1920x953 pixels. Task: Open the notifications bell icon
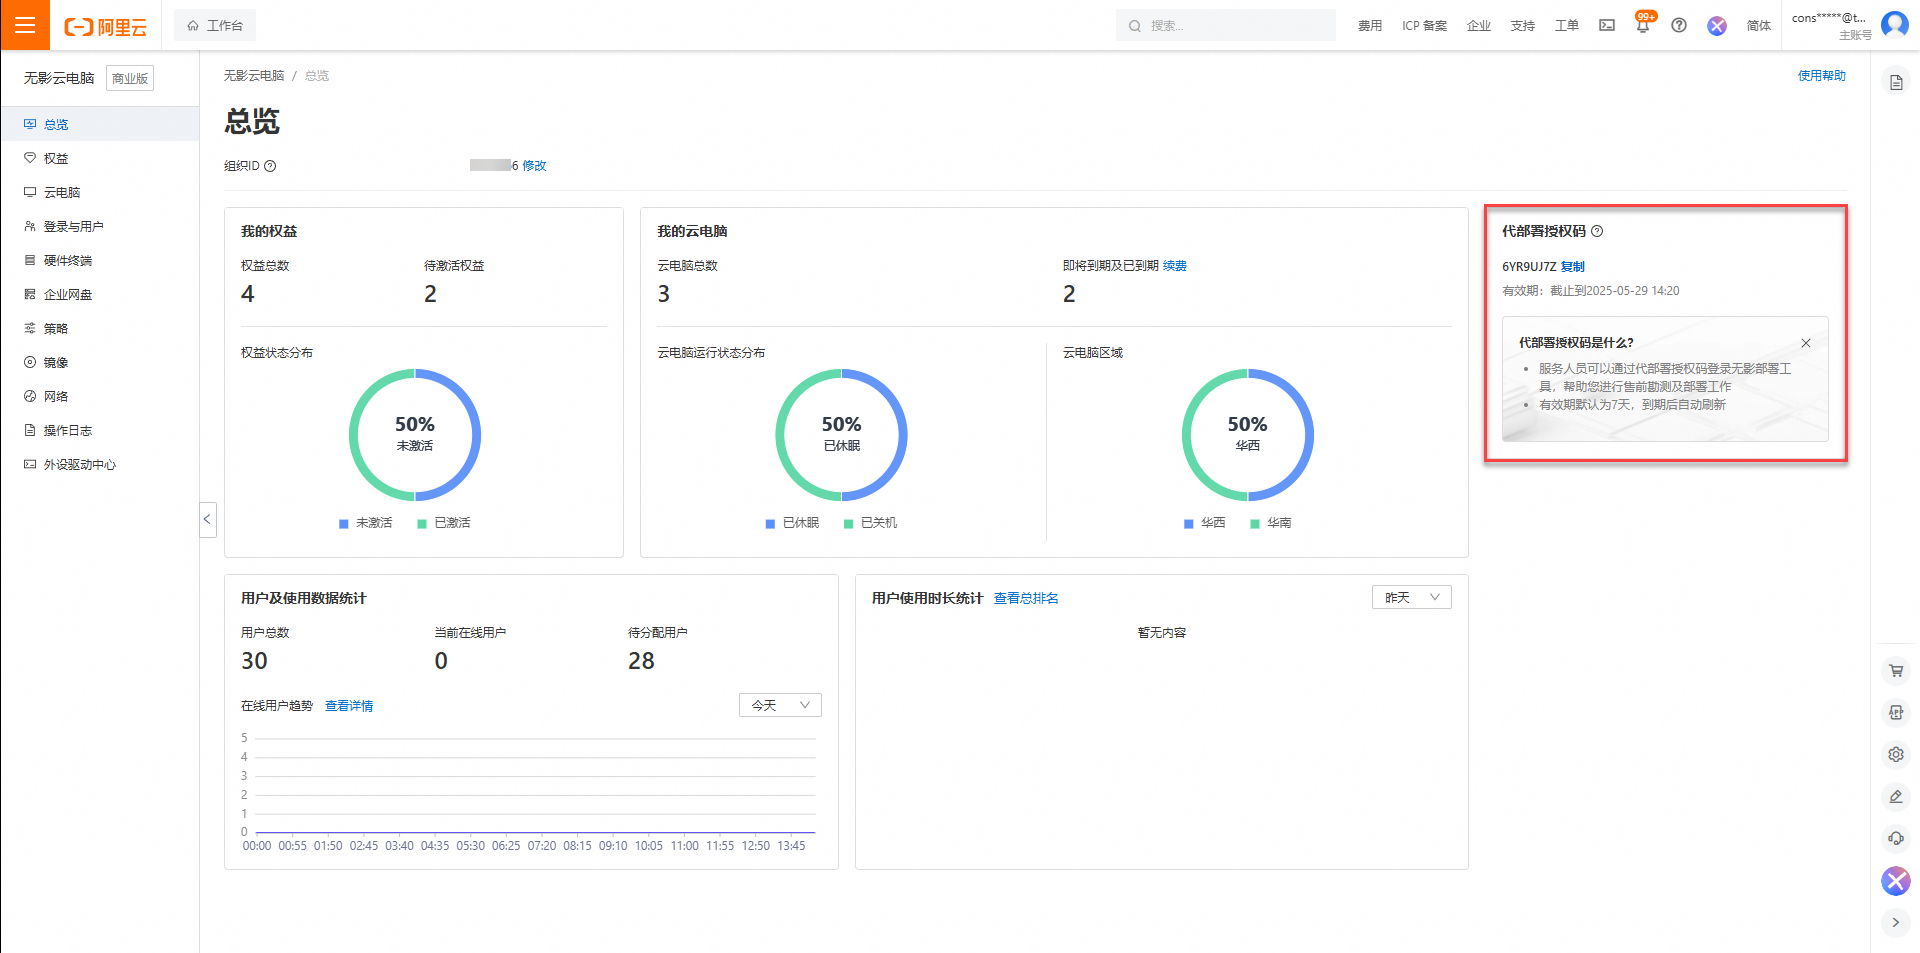click(x=1643, y=25)
